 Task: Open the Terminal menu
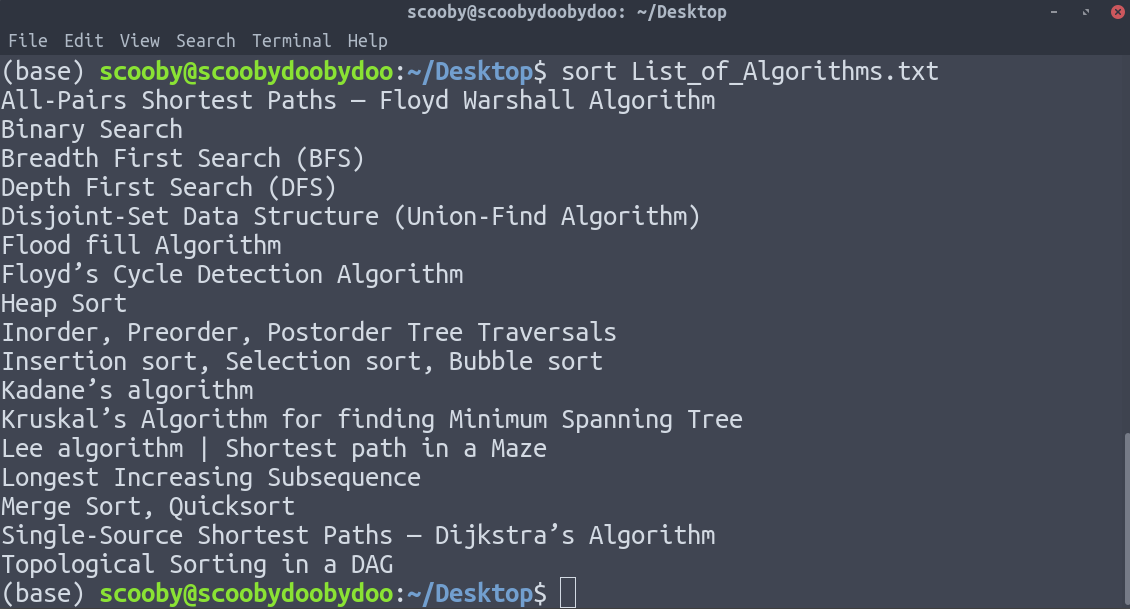pos(292,41)
